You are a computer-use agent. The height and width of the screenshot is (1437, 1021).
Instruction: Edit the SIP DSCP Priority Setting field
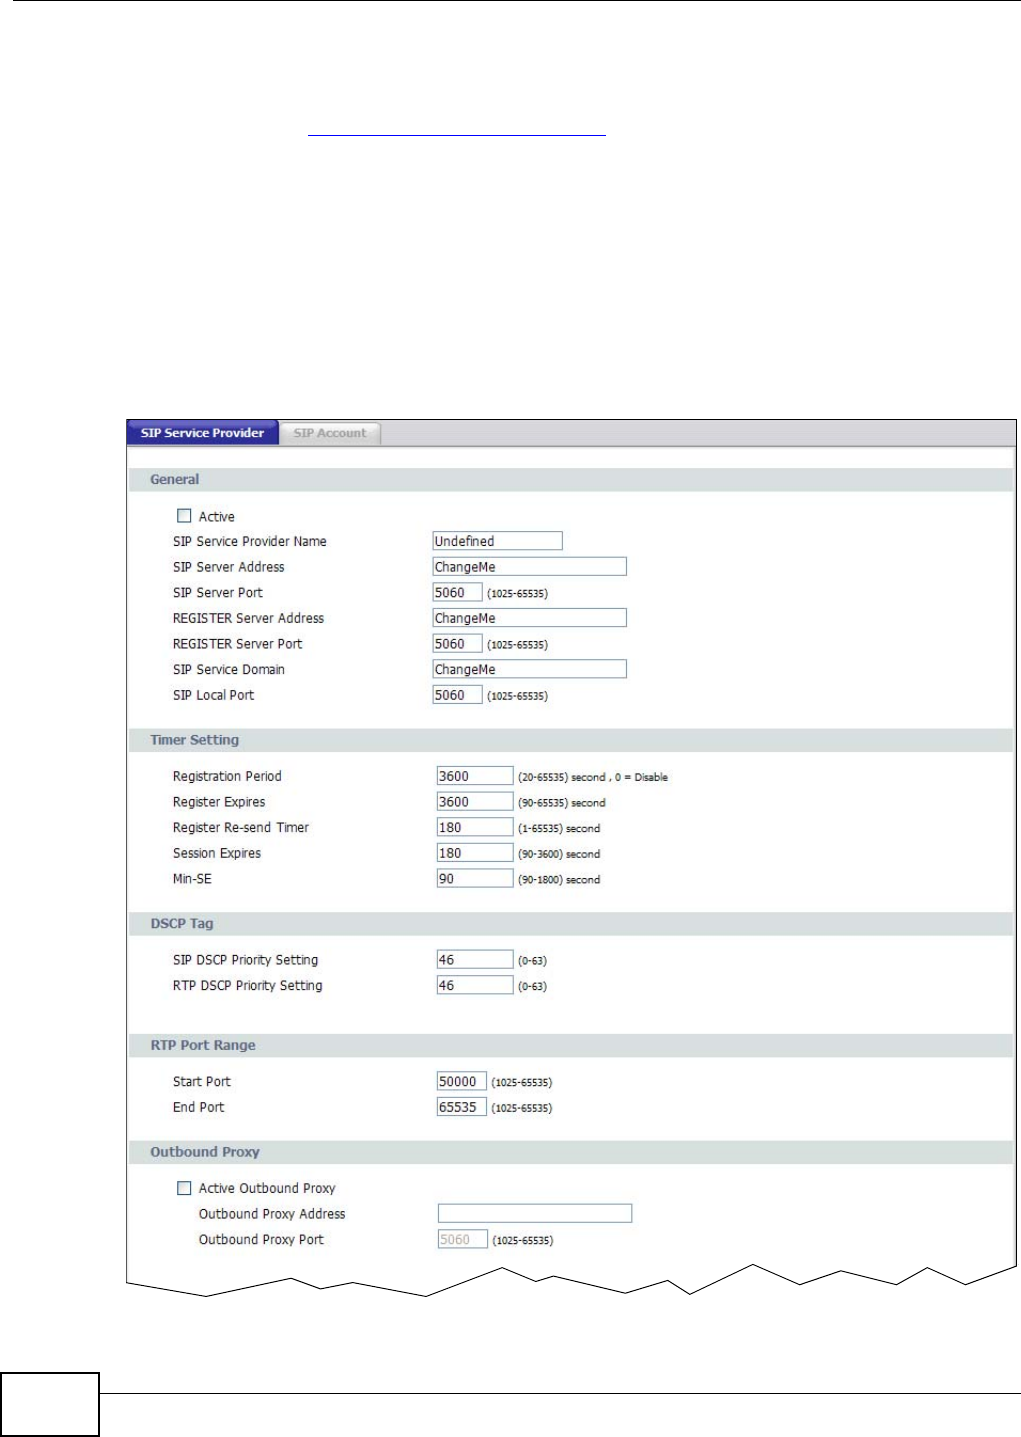tap(475, 960)
